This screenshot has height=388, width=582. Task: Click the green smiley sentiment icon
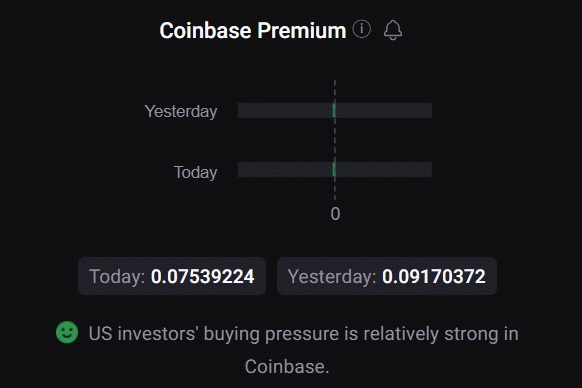tap(67, 332)
